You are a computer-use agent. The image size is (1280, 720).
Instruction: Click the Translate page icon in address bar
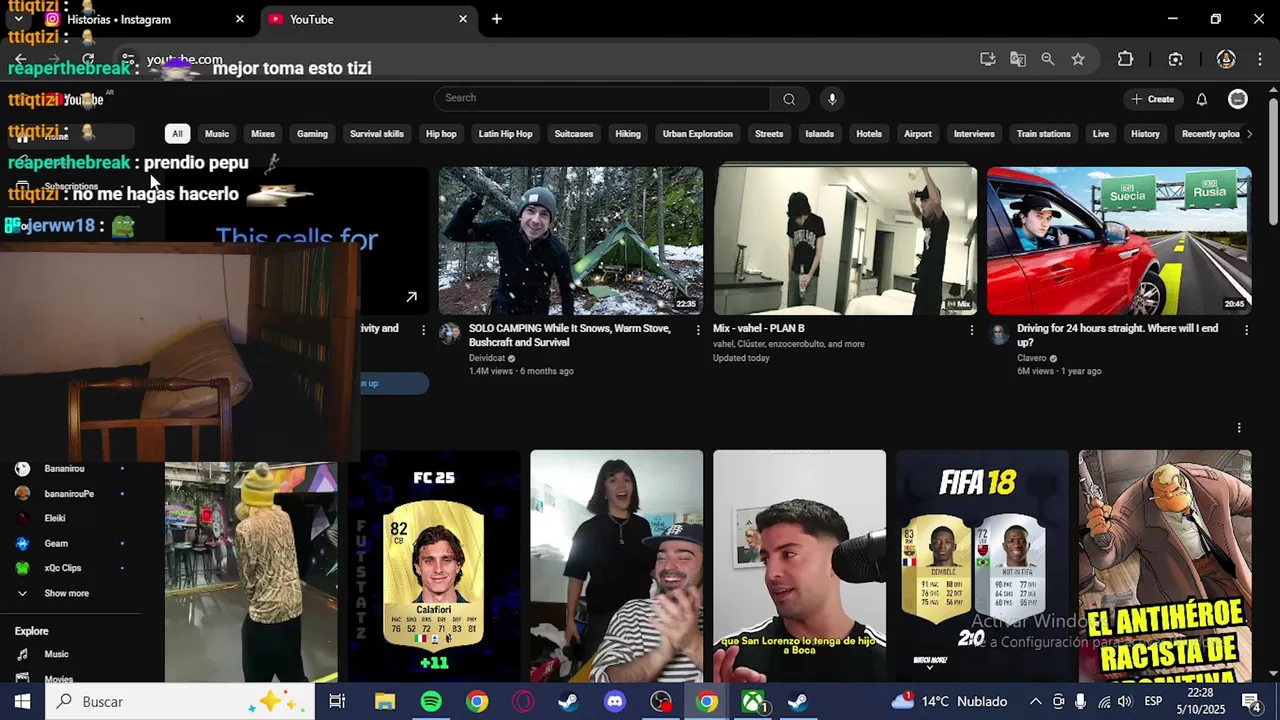(1018, 59)
